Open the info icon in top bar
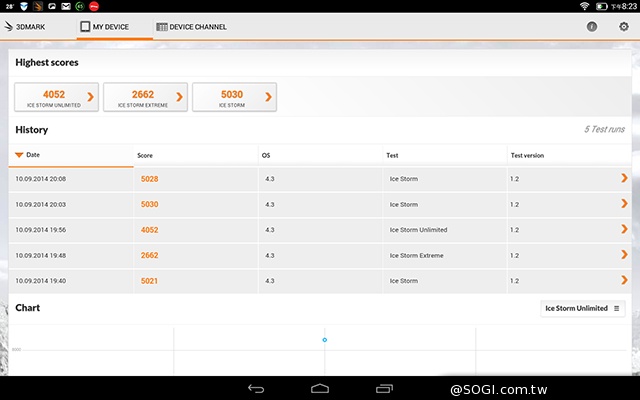The width and height of the screenshot is (640, 400). point(592,26)
